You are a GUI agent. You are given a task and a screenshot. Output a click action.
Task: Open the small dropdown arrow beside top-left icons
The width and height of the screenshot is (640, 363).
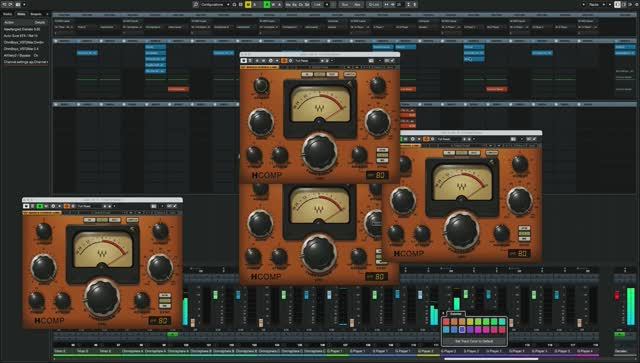click(24, 4)
